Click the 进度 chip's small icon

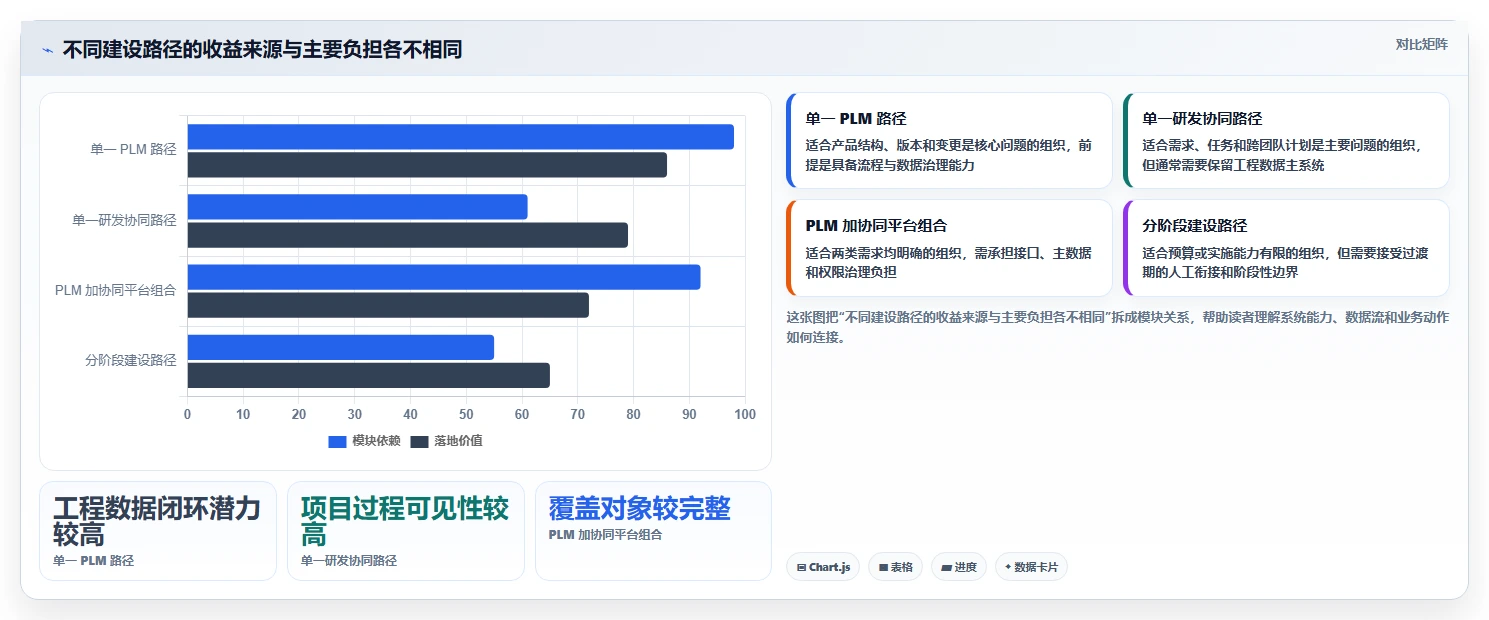click(x=946, y=567)
